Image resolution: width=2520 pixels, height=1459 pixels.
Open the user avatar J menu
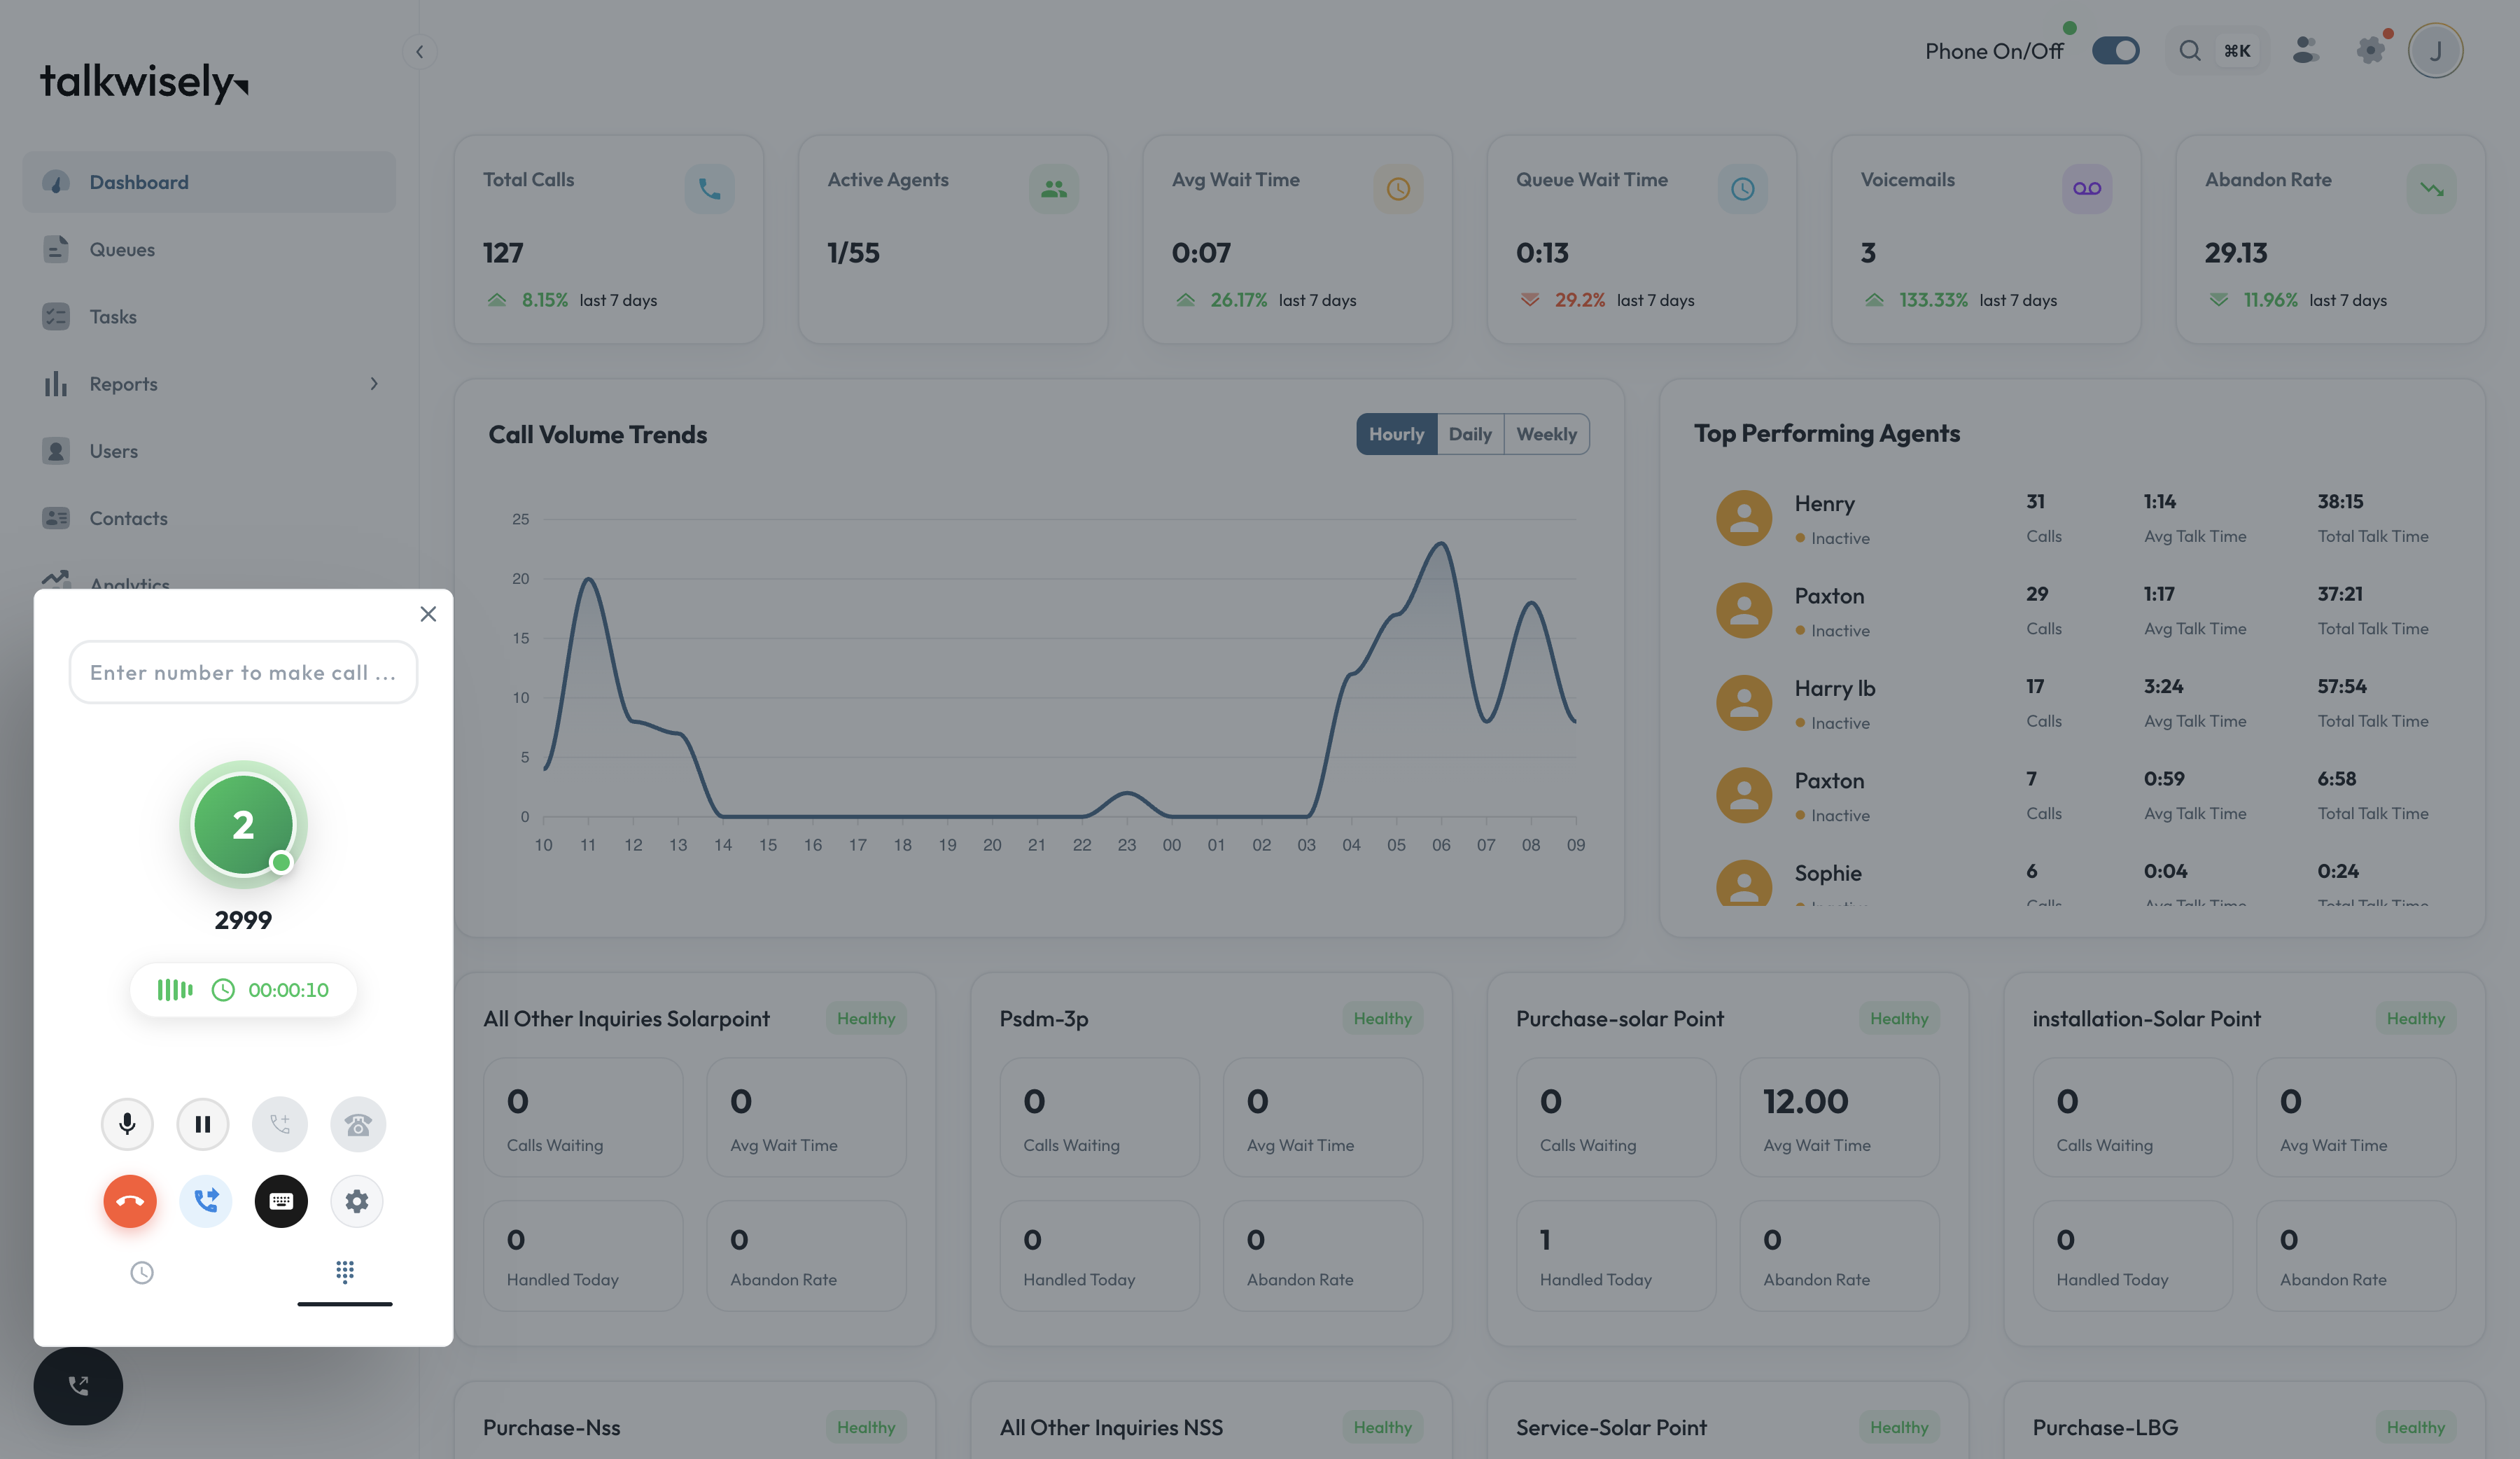tap(2435, 51)
